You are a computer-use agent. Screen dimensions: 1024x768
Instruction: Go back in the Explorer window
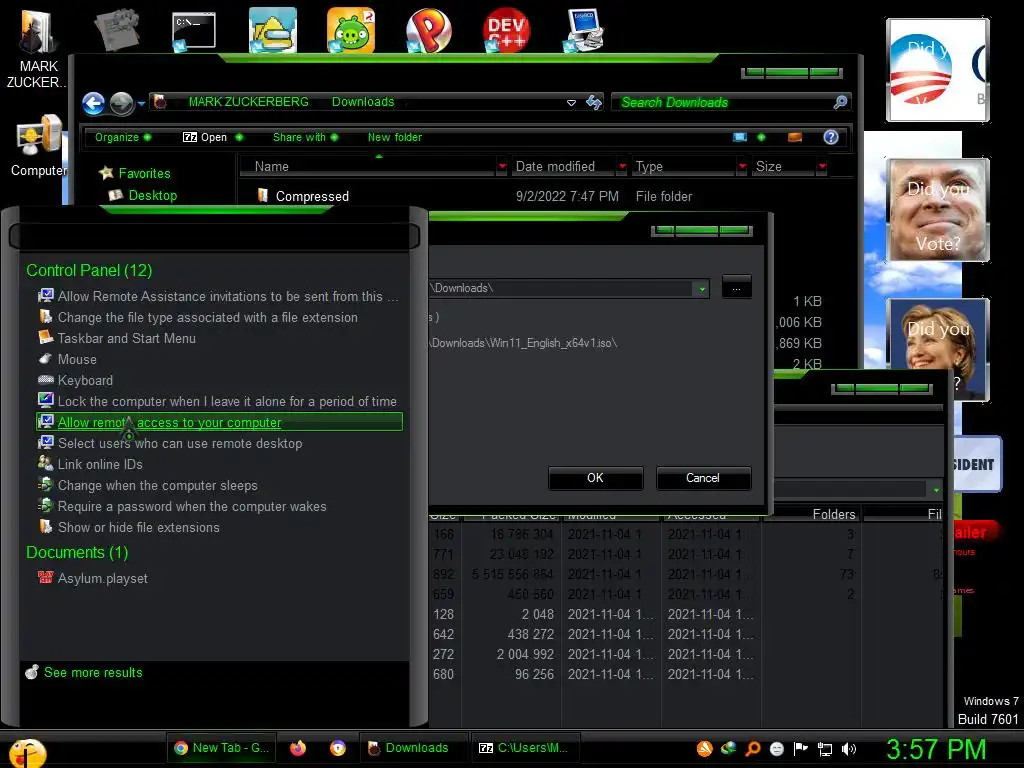[93, 103]
